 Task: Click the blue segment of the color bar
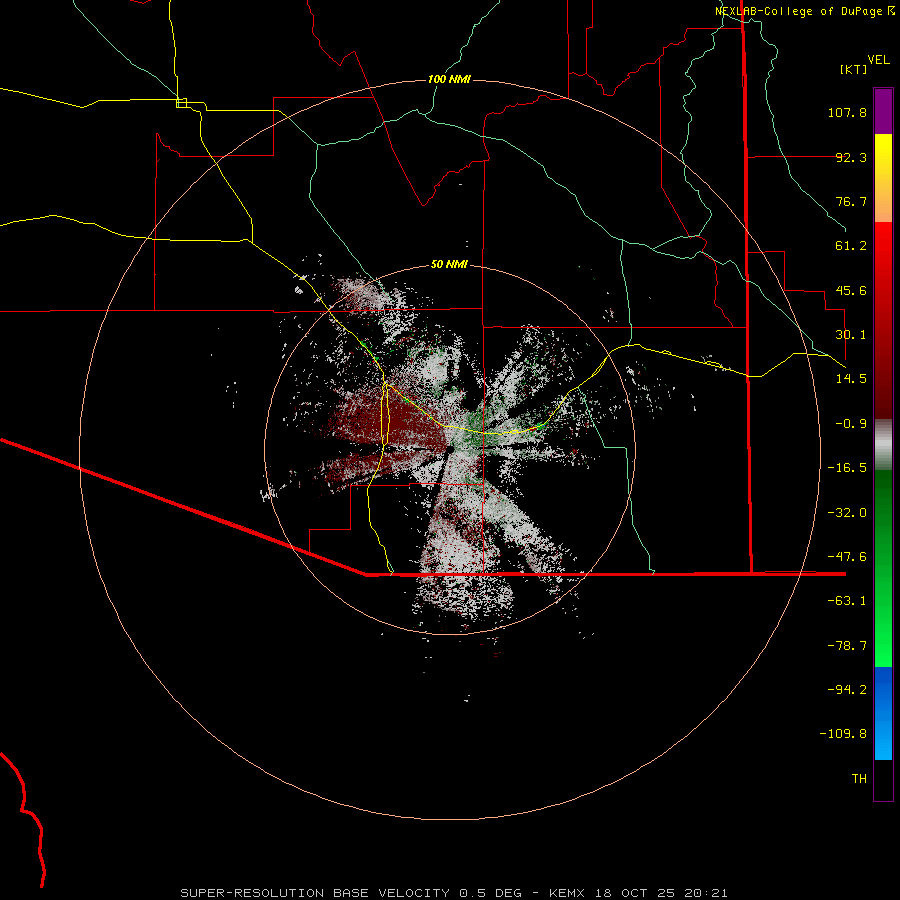coord(883,713)
